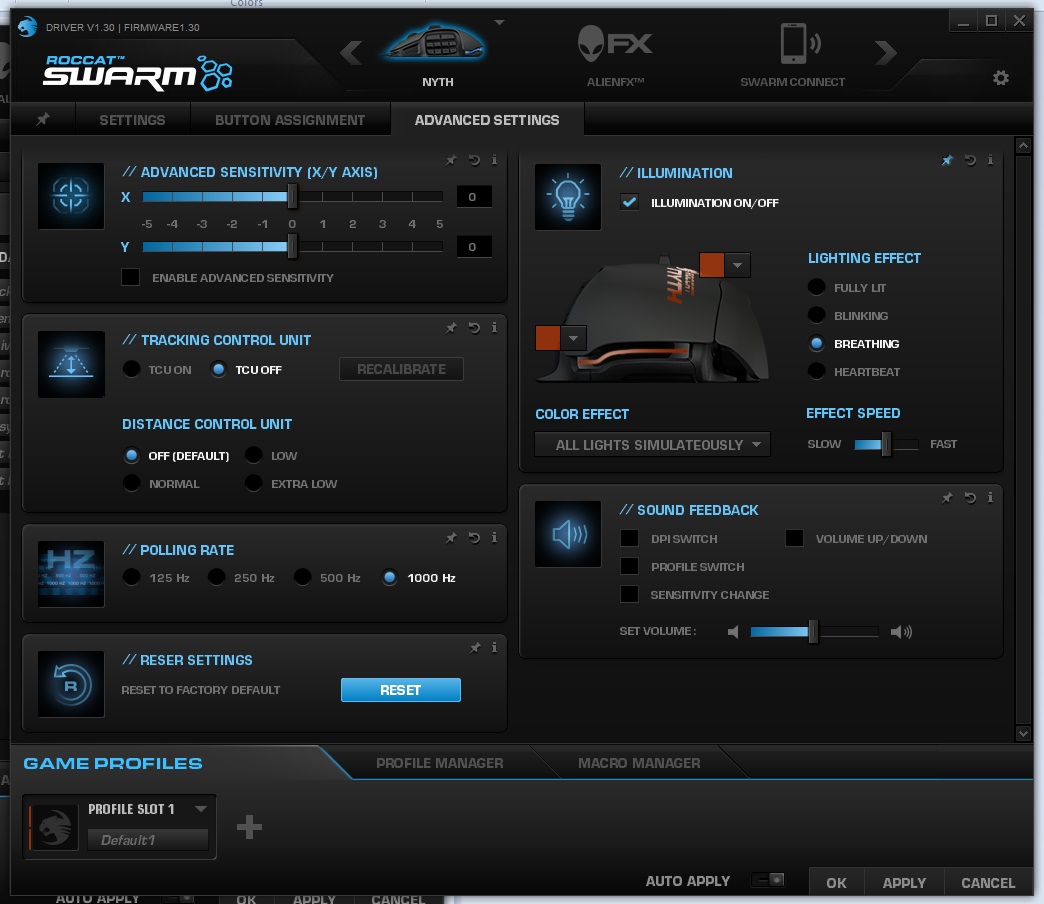Uncheck Illumination On/Off checkbox
Image resolution: width=1044 pixels, height=904 pixels.
tap(629, 202)
